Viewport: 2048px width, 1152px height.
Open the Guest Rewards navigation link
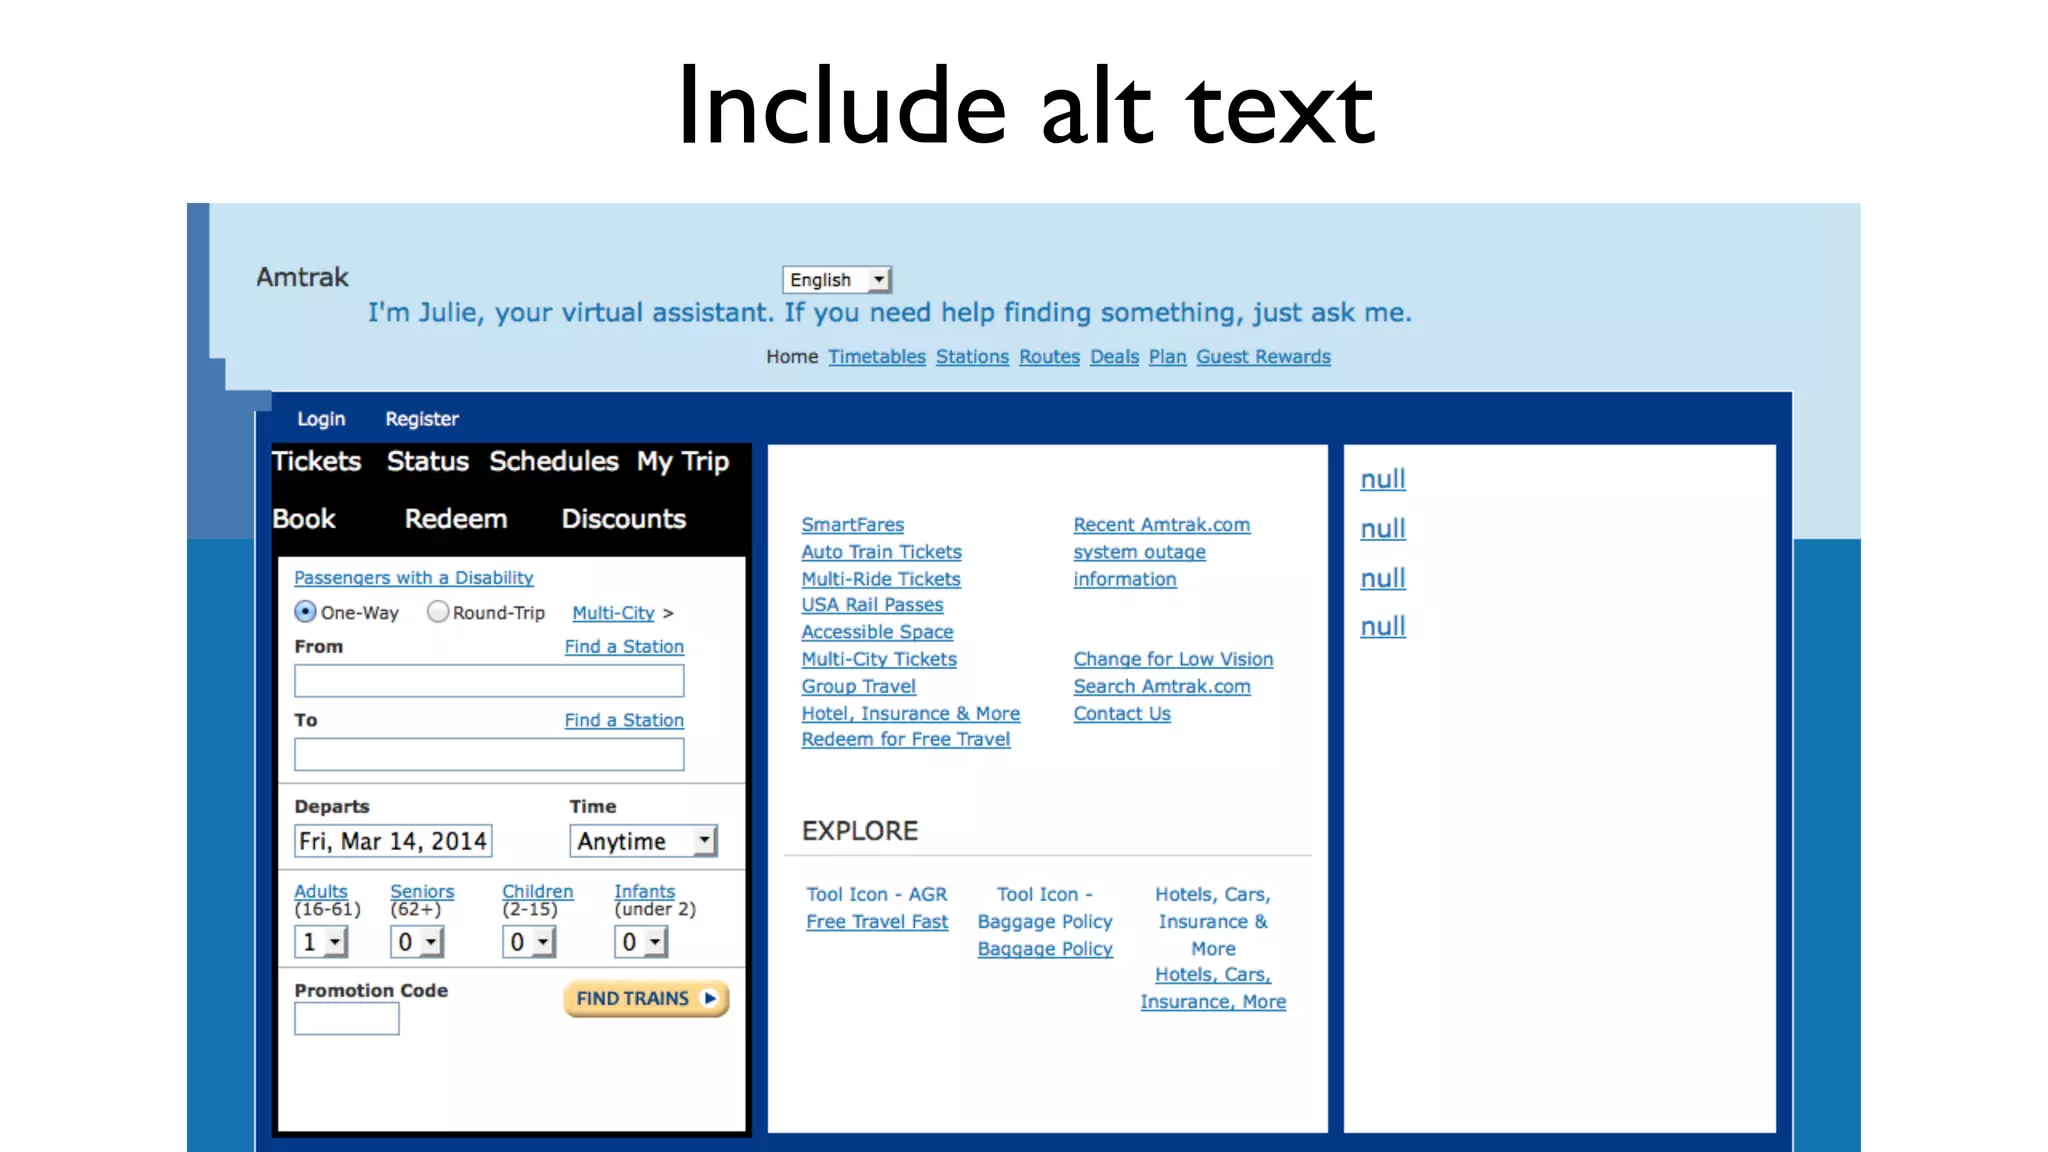coord(1264,357)
